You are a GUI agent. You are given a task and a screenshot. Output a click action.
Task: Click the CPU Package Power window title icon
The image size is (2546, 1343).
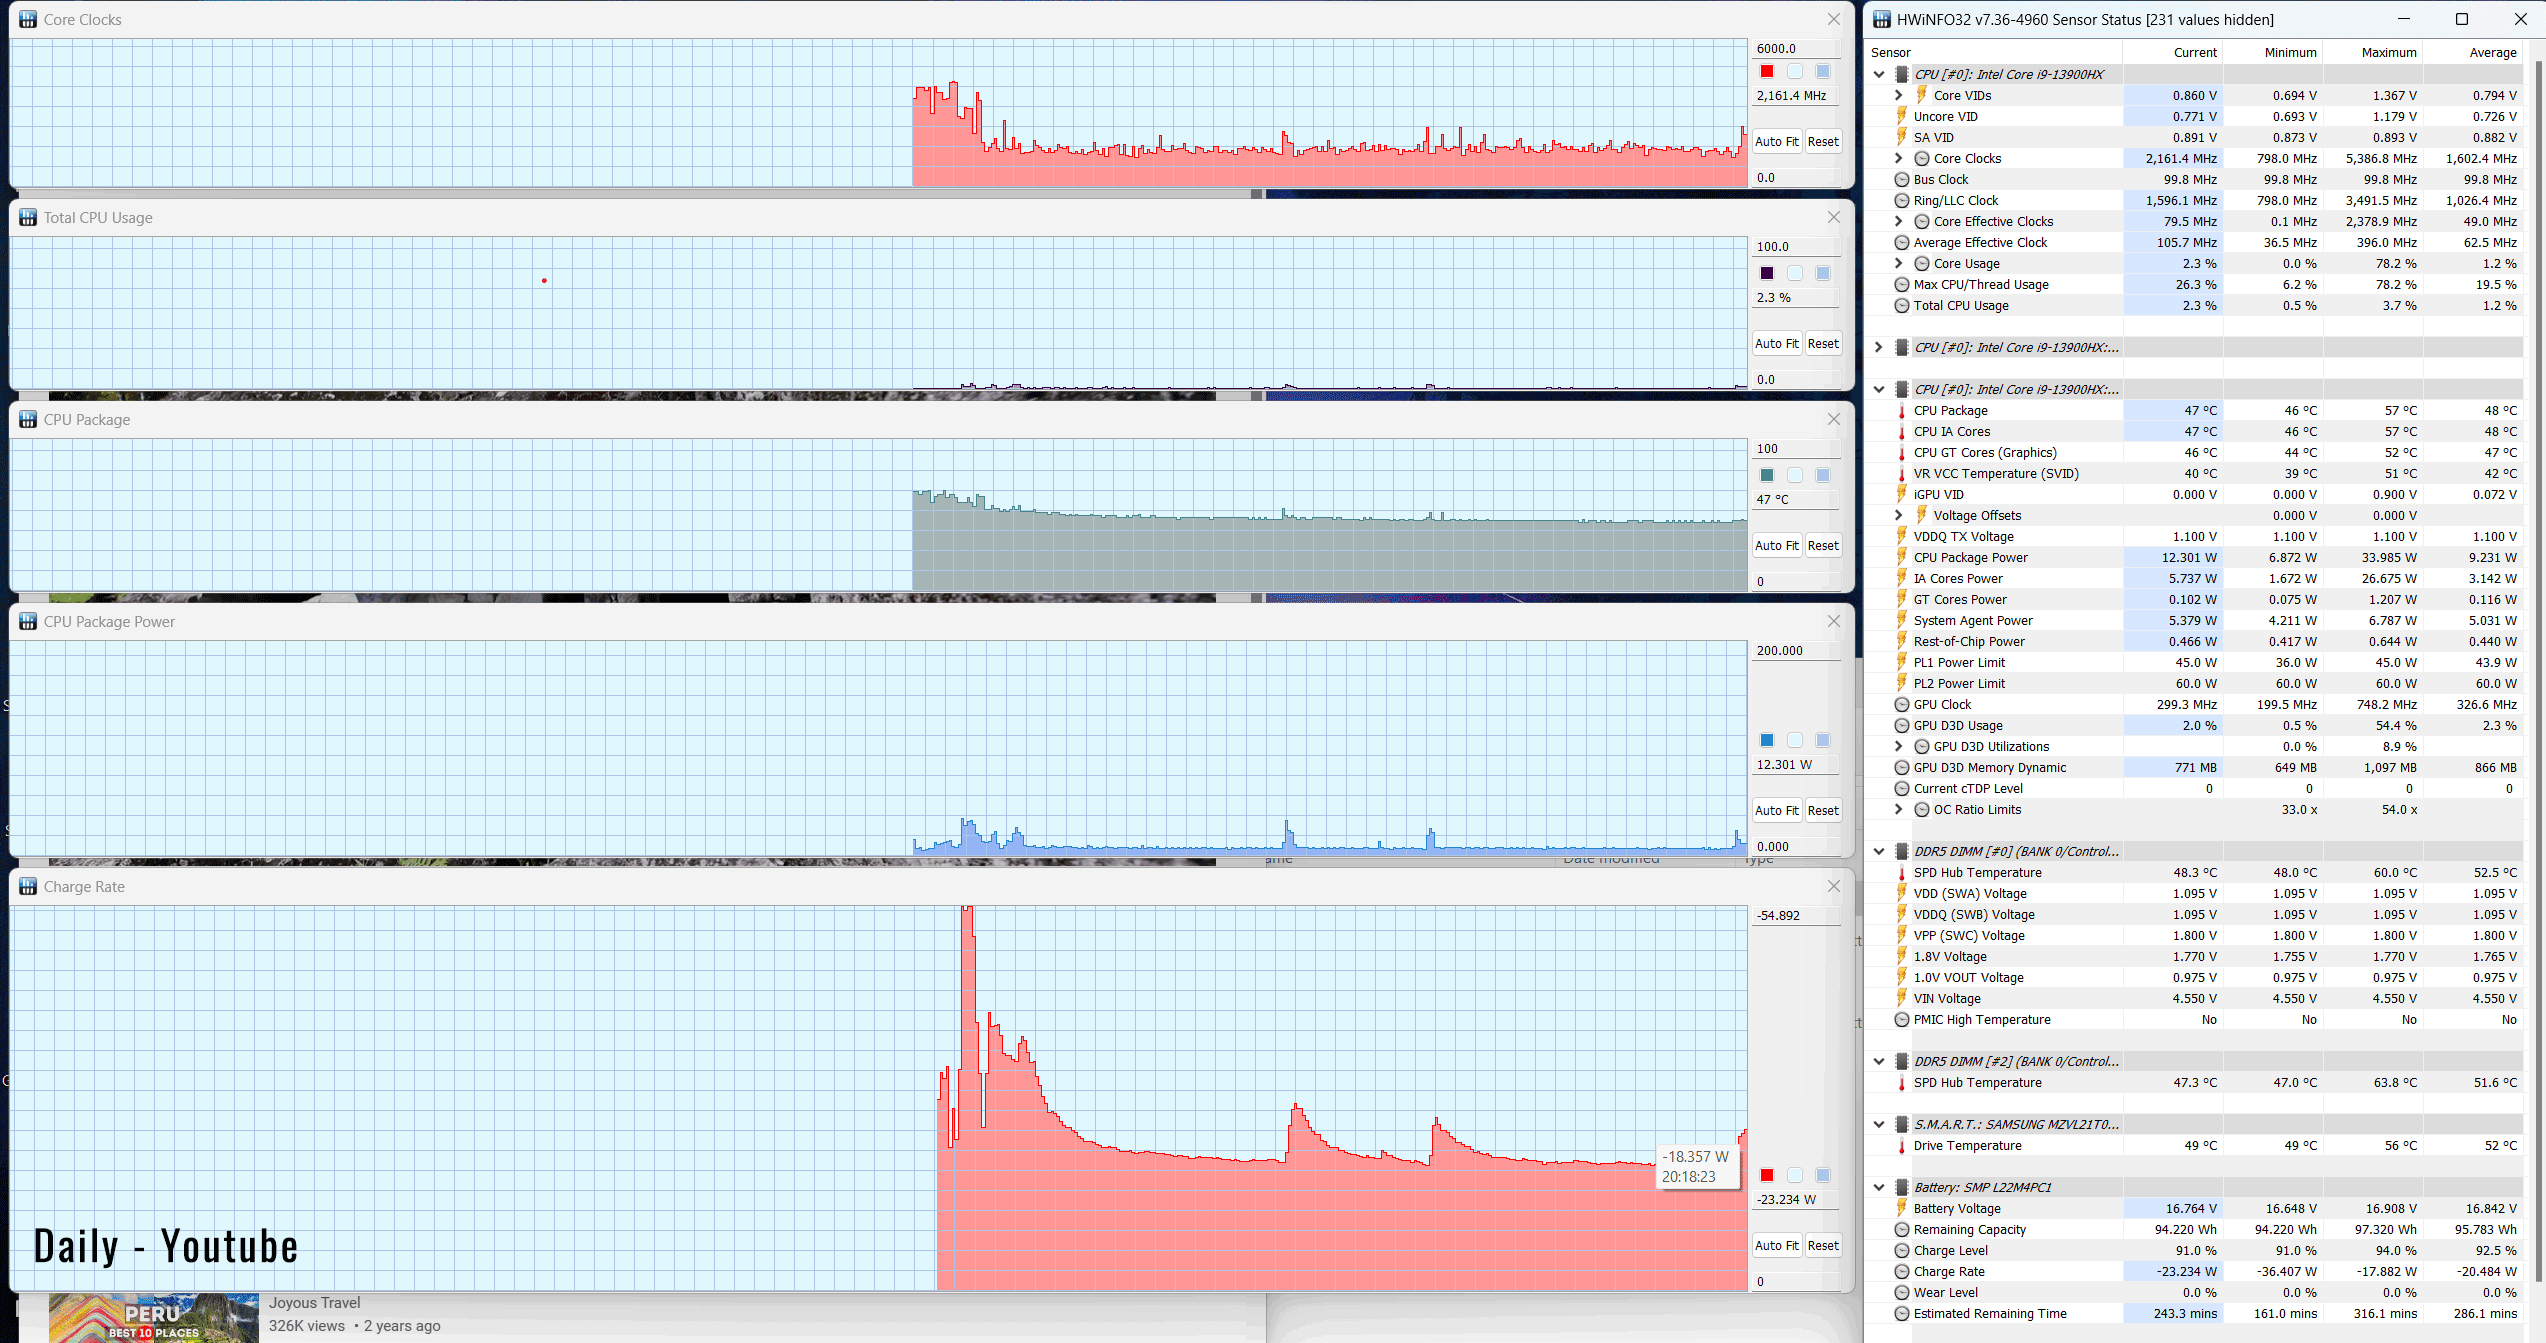click(28, 621)
